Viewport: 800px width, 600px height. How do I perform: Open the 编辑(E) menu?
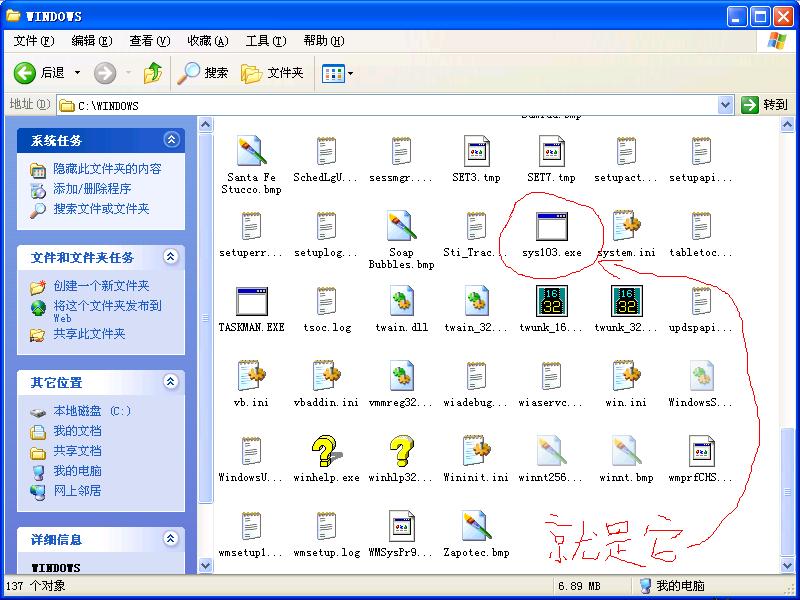click(92, 41)
